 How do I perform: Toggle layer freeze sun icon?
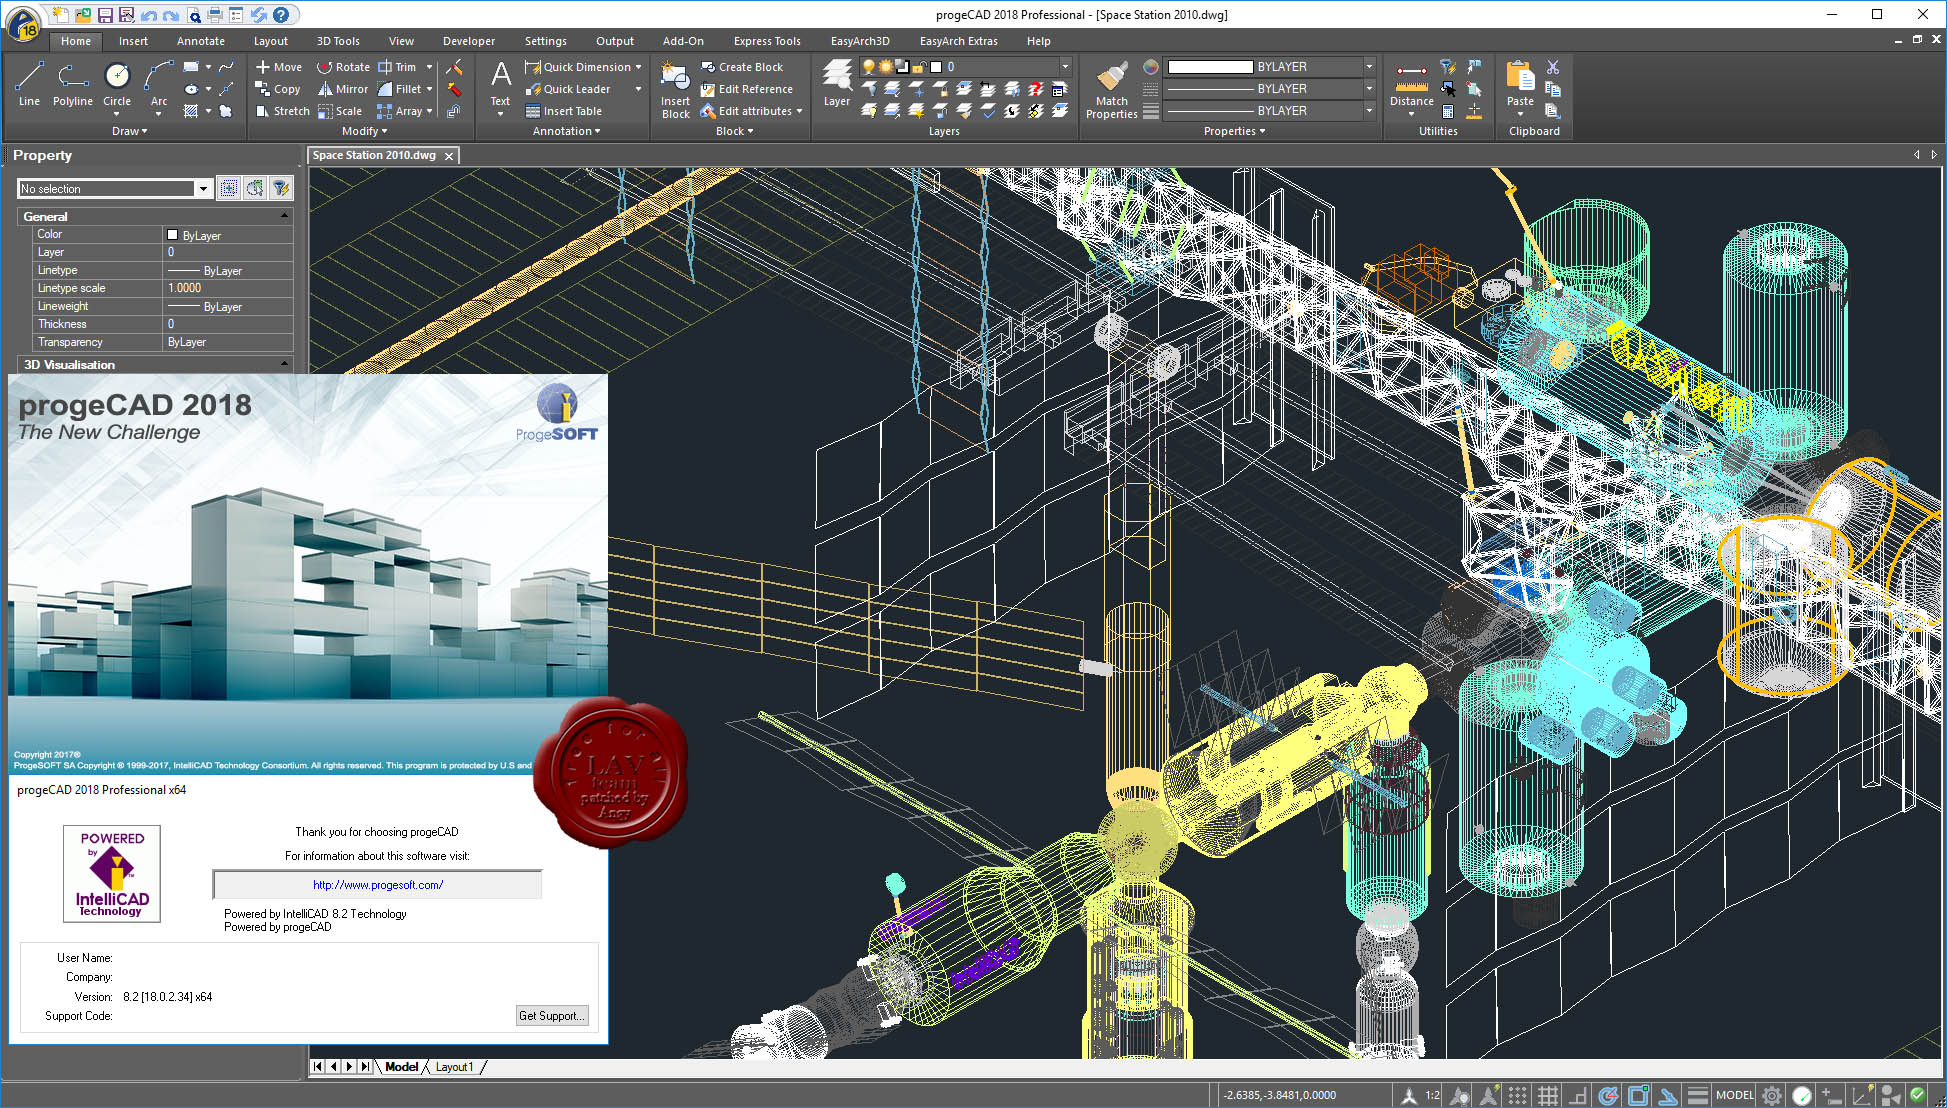(x=885, y=67)
